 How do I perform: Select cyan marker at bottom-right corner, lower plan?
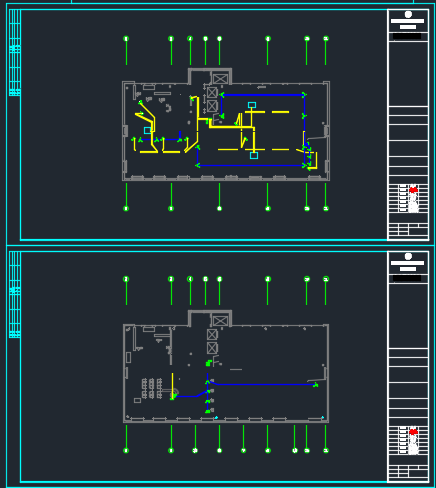322,417
